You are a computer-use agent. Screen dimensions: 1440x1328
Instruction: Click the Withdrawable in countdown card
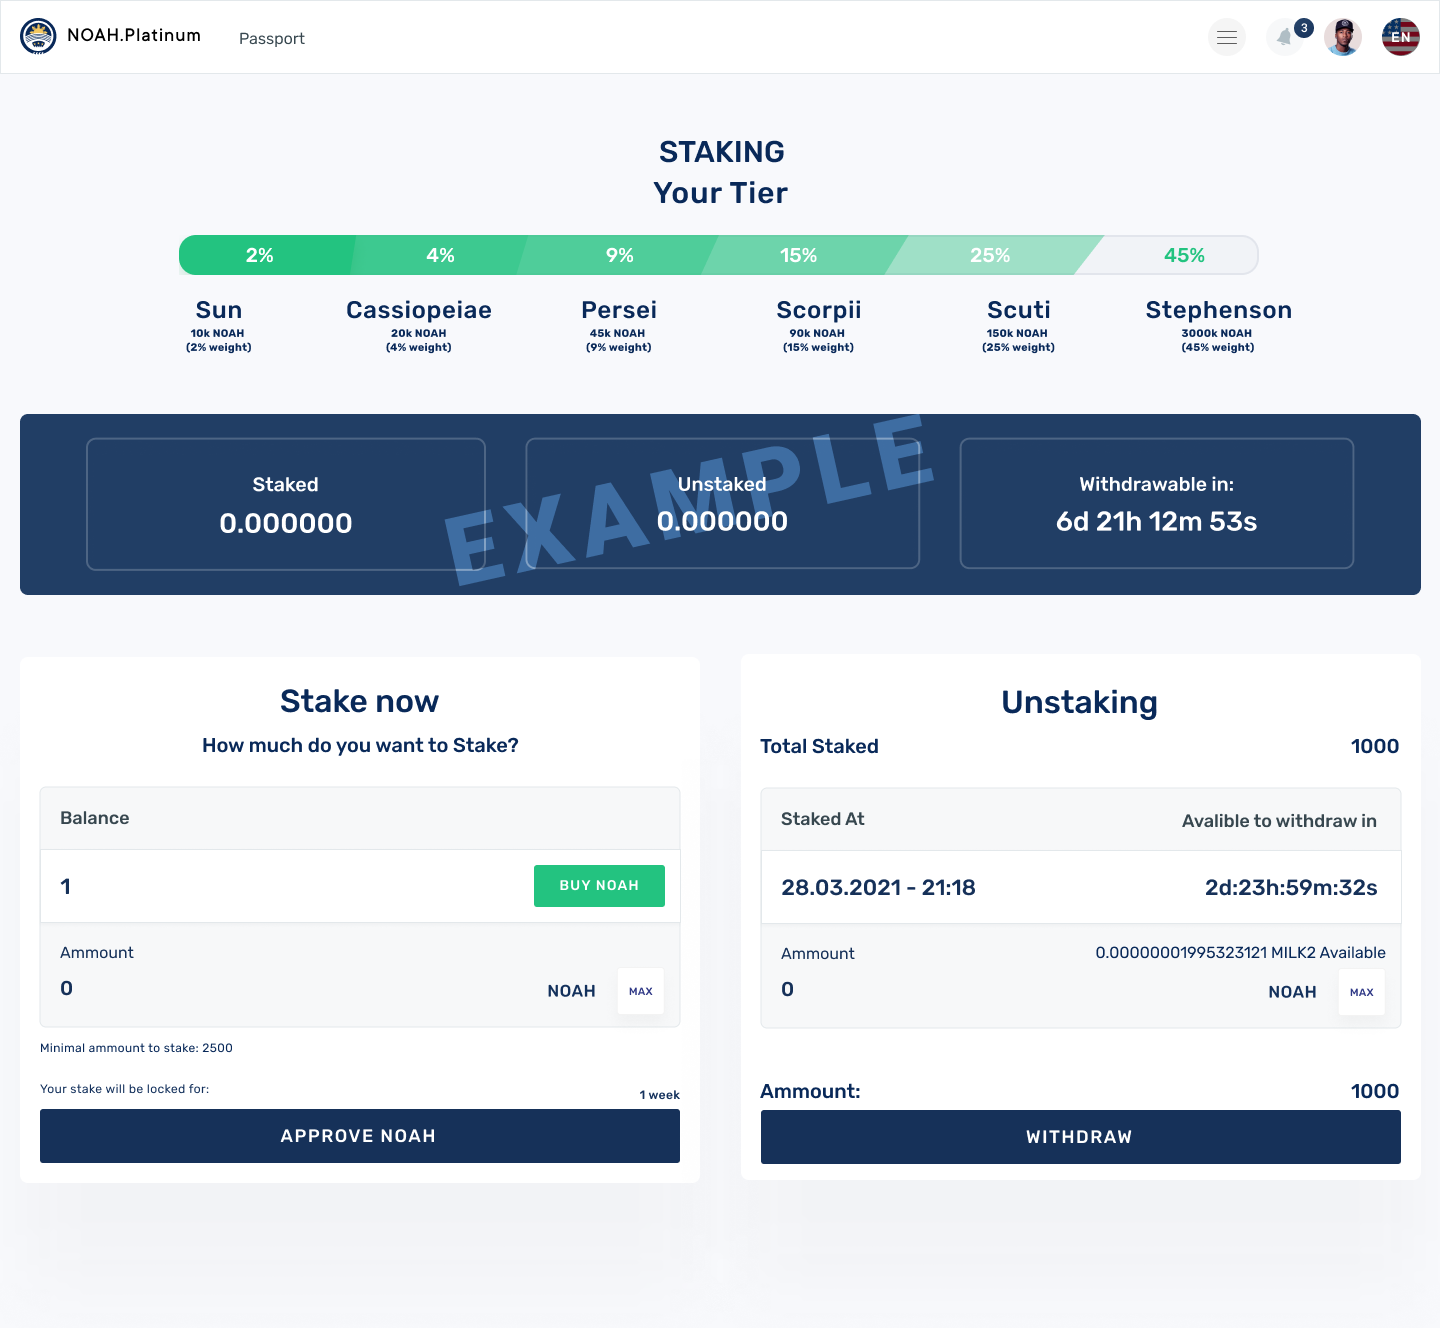pyautogui.click(x=1157, y=503)
